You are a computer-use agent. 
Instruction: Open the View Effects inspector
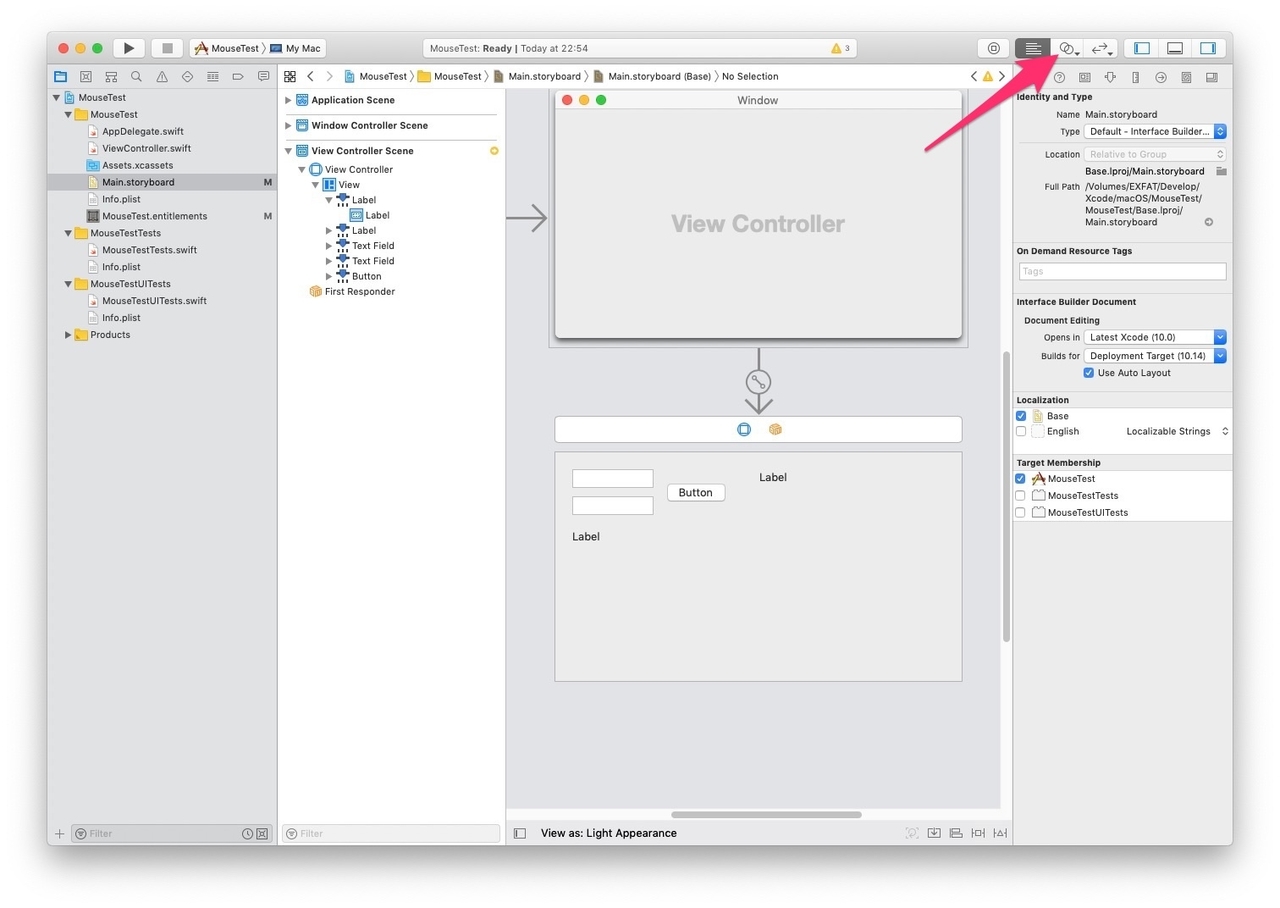coord(1211,77)
